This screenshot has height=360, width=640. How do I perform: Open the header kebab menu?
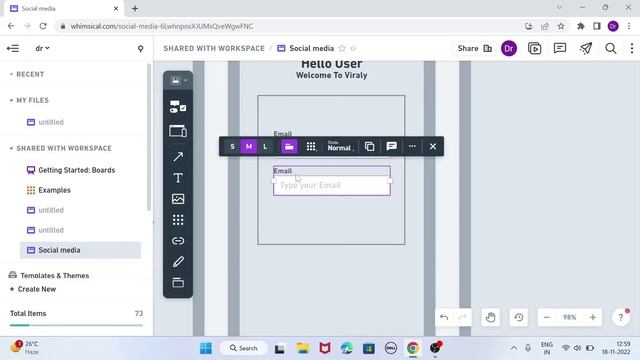point(631,49)
